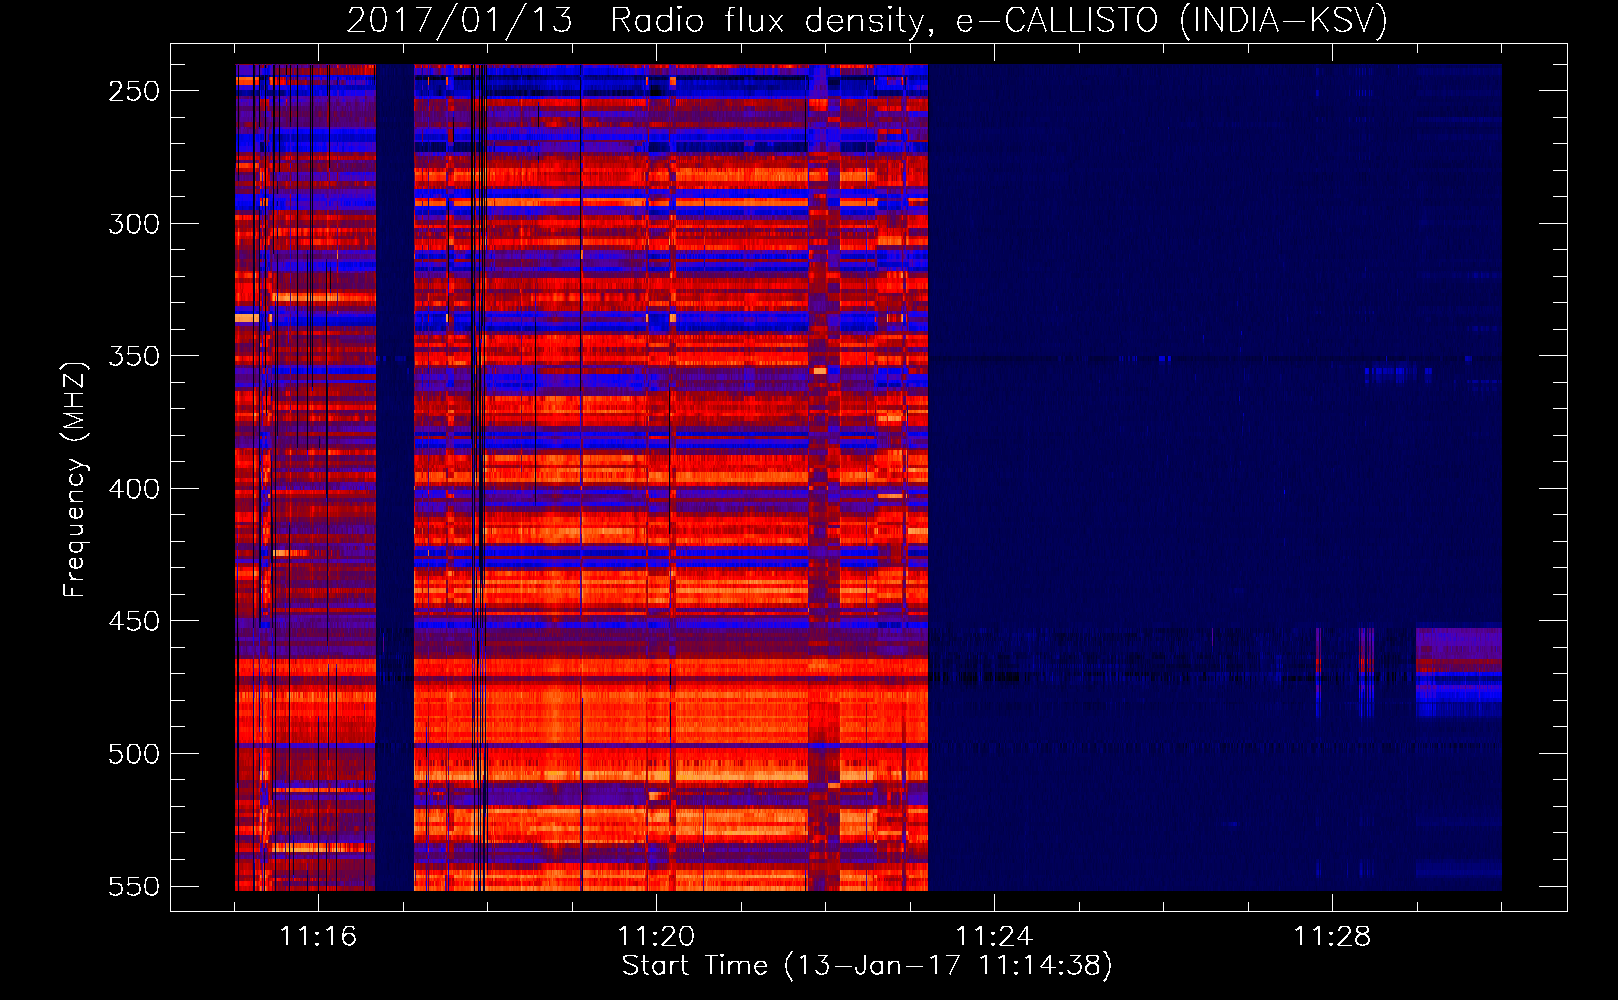Screen dimensions: 1618x1000
Task: Click the 11:28 time tick label
Action: tap(1332, 936)
